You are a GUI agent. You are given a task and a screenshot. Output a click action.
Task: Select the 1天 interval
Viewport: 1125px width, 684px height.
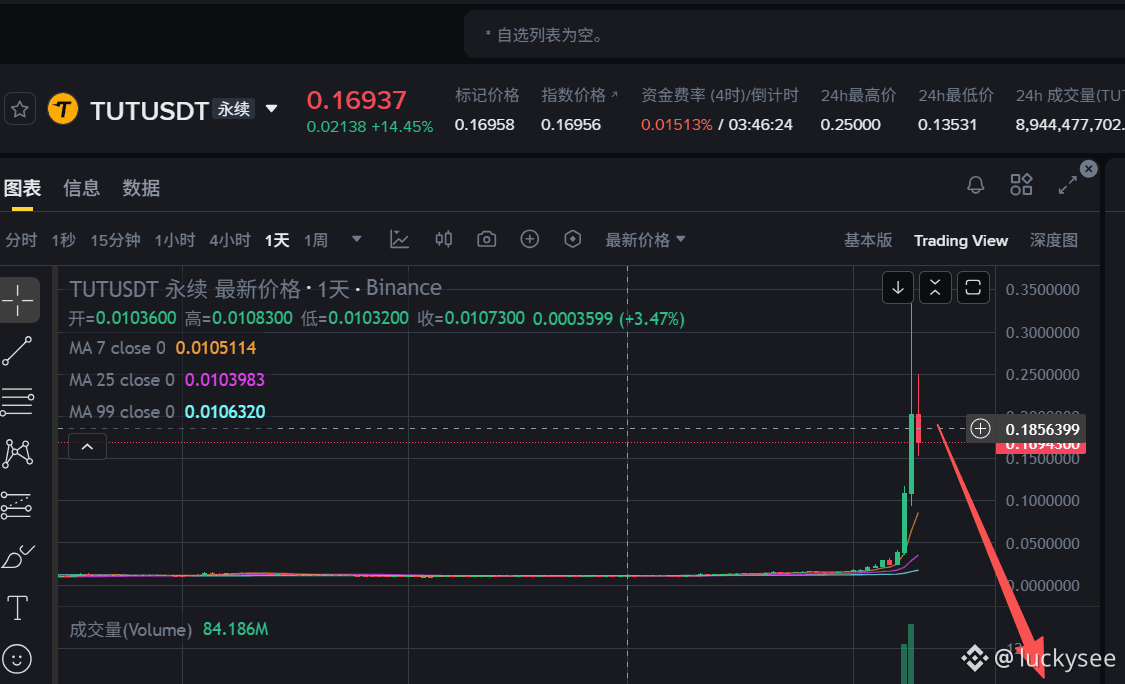coord(277,240)
